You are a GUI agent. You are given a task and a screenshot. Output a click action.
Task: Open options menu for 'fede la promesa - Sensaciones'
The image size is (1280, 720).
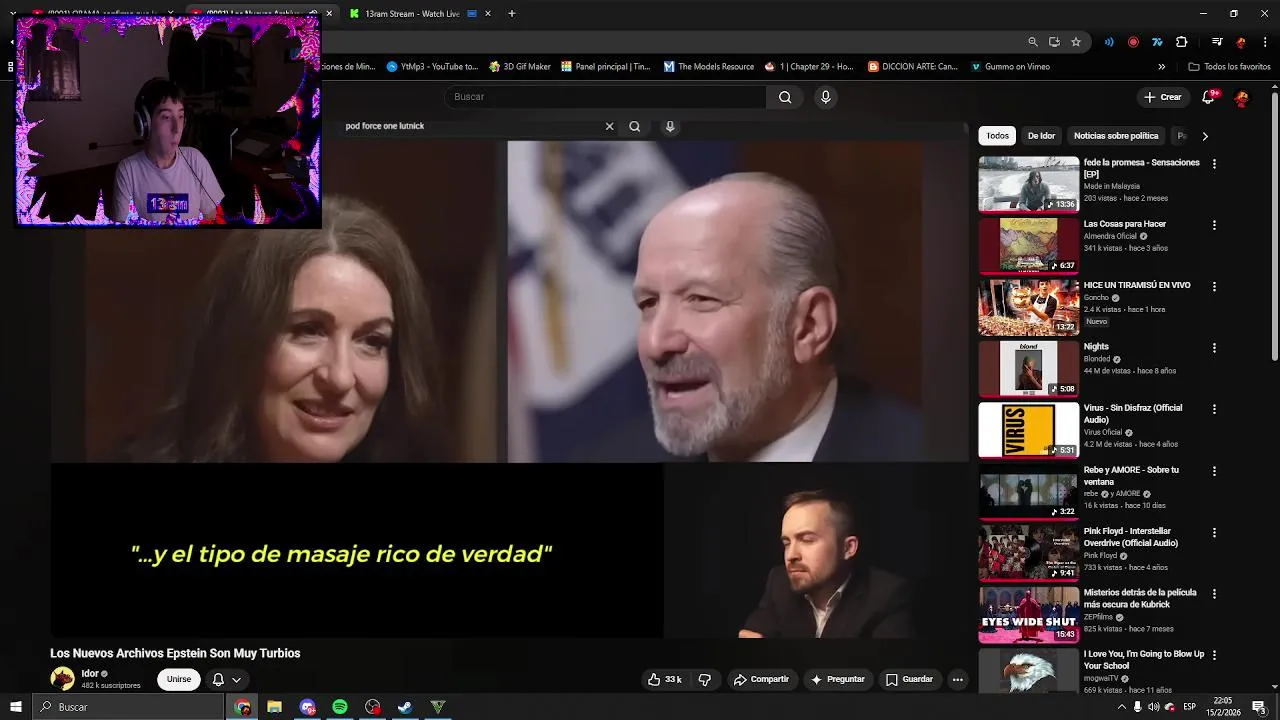click(x=1214, y=163)
